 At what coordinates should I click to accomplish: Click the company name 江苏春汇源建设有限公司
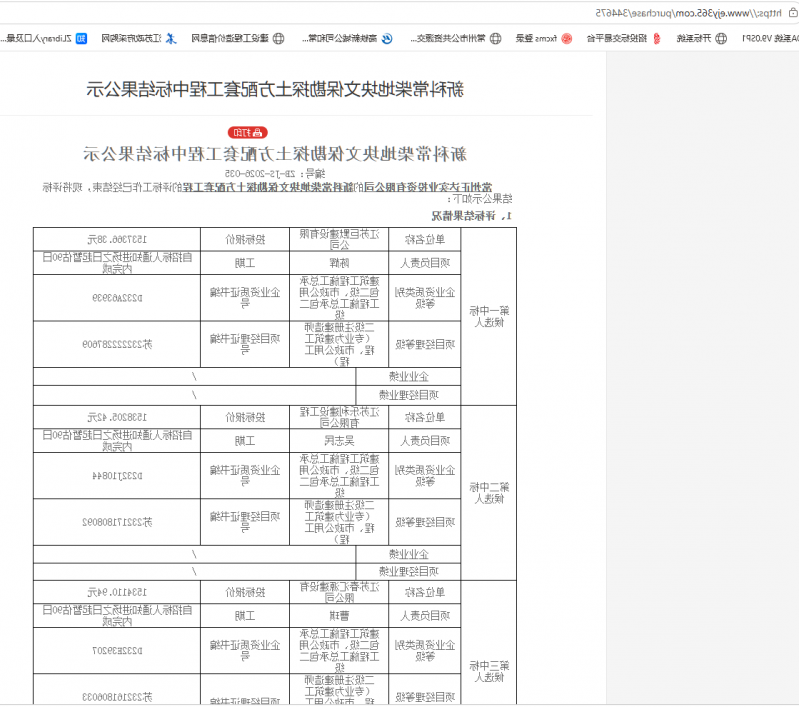click(339, 592)
